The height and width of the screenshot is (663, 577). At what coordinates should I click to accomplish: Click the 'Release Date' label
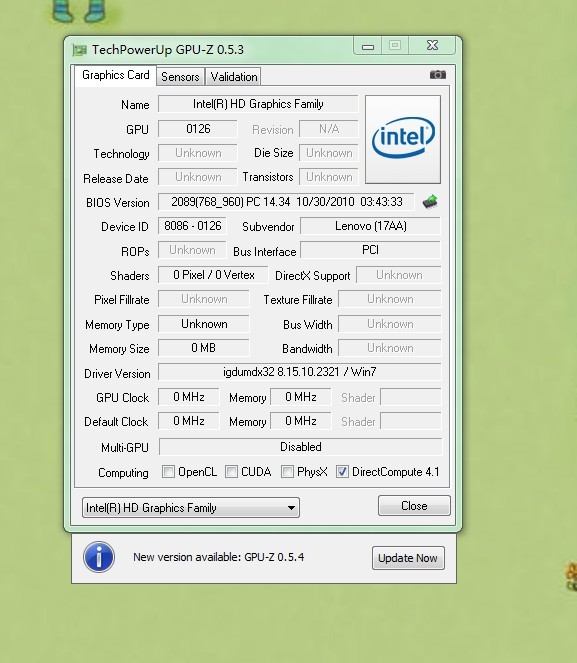coord(116,178)
